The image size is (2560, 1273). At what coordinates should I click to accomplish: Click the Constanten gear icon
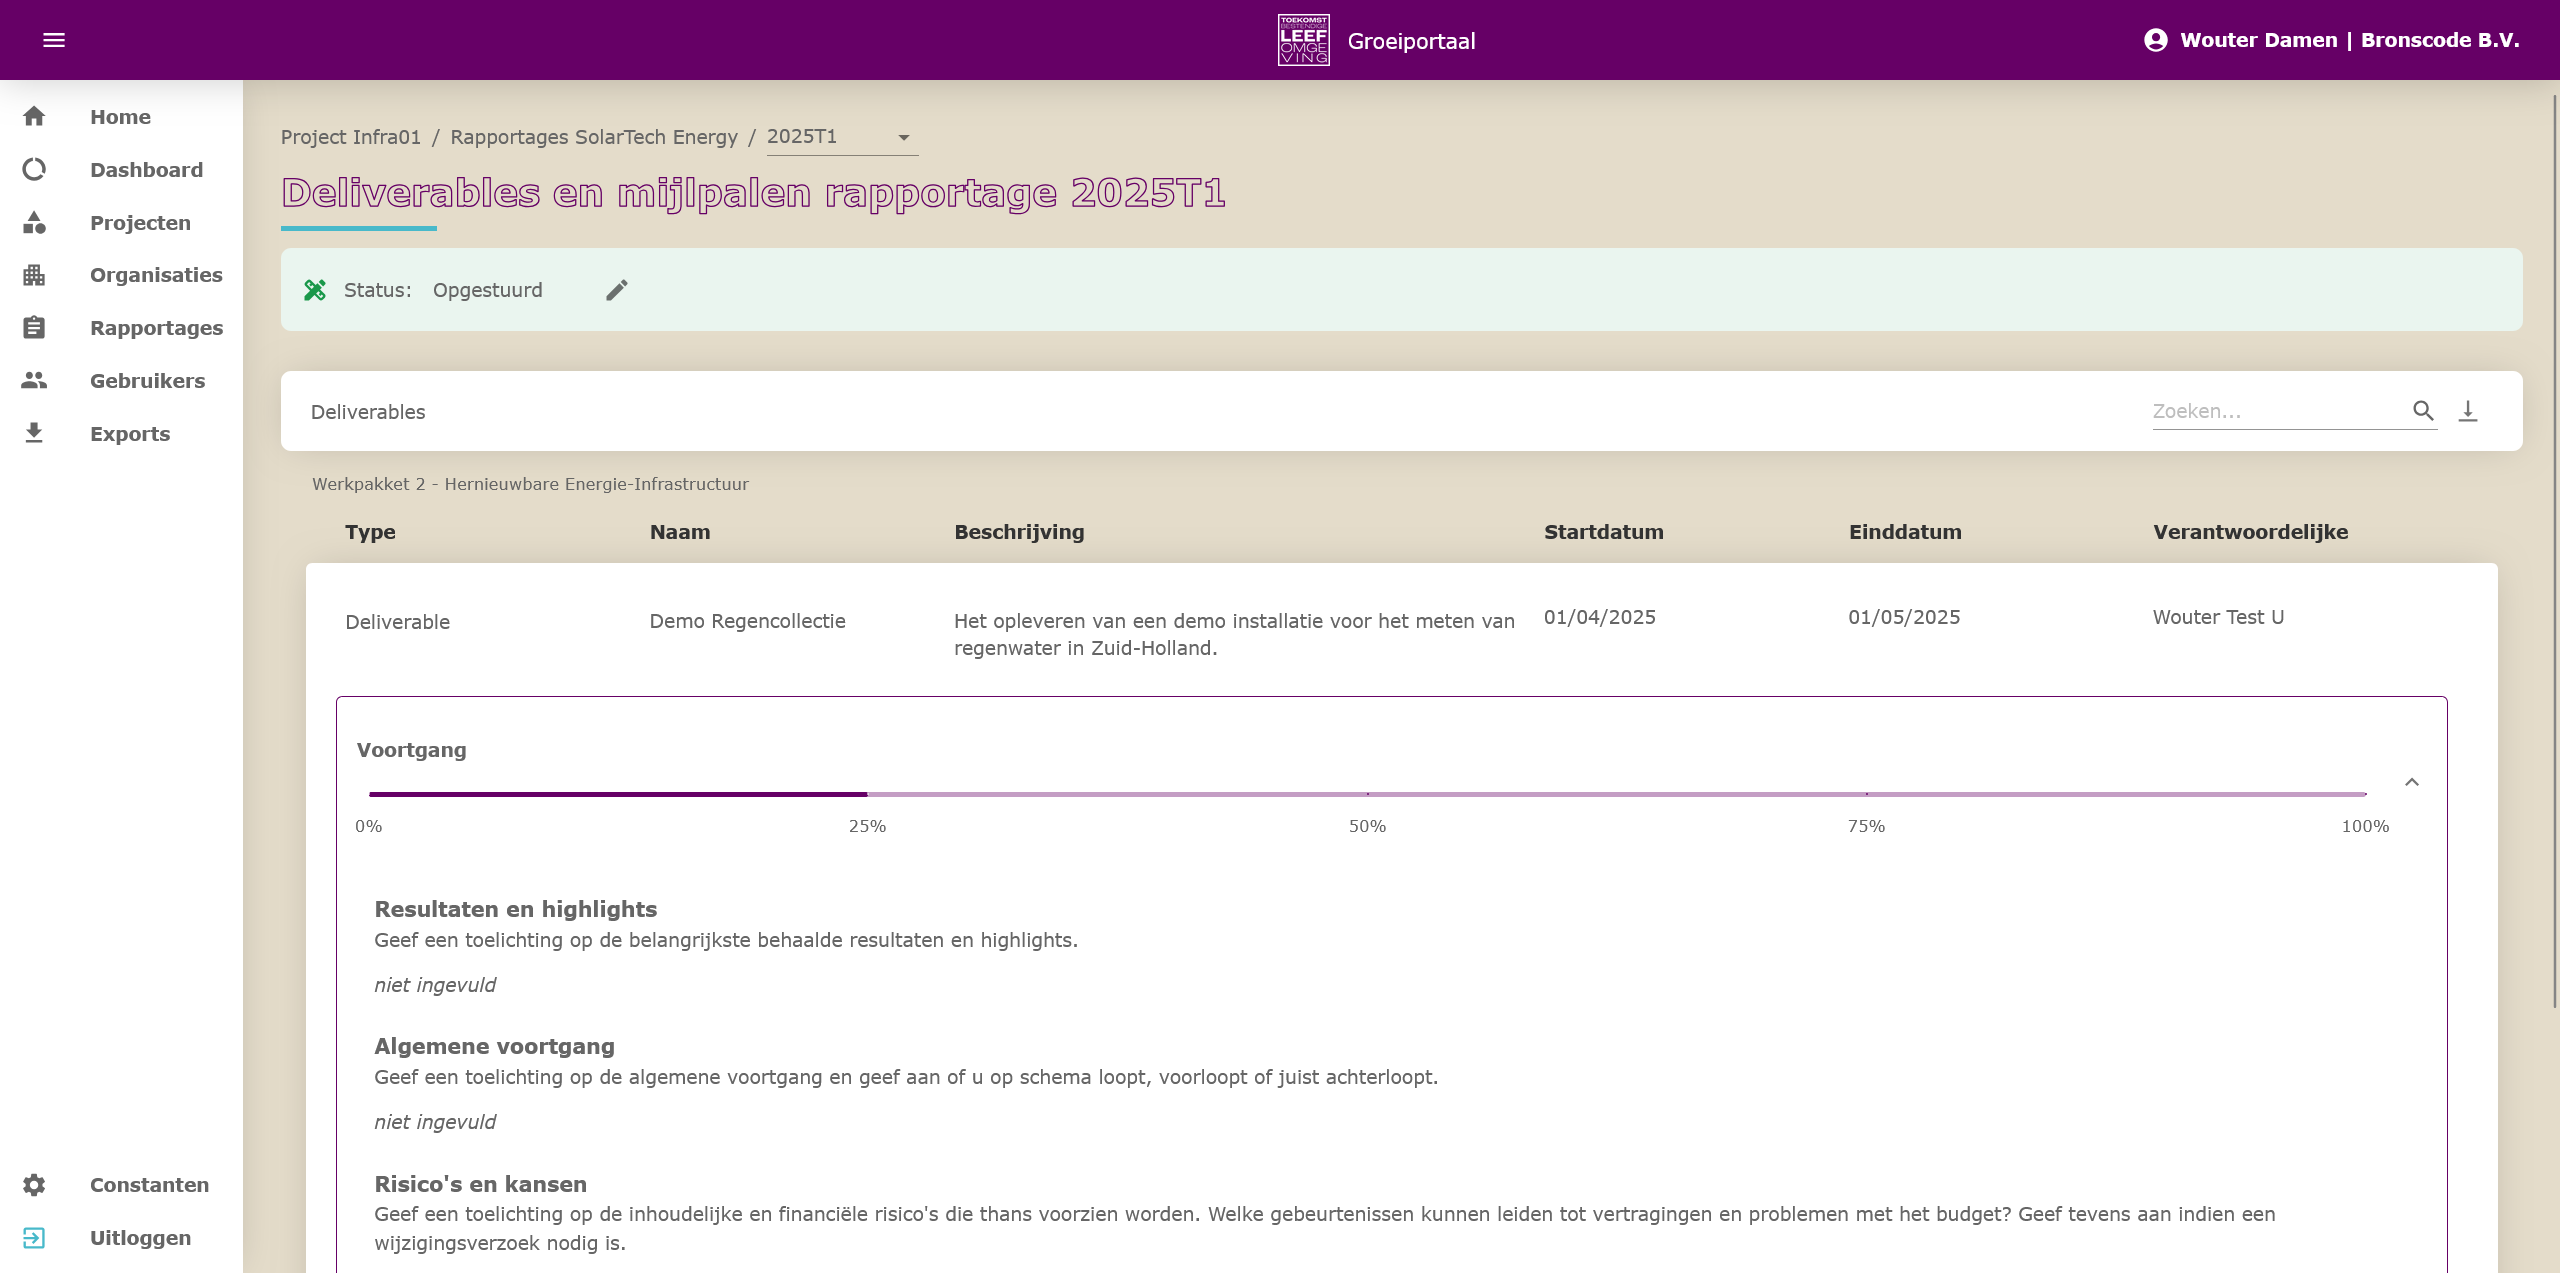tap(34, 1185)
